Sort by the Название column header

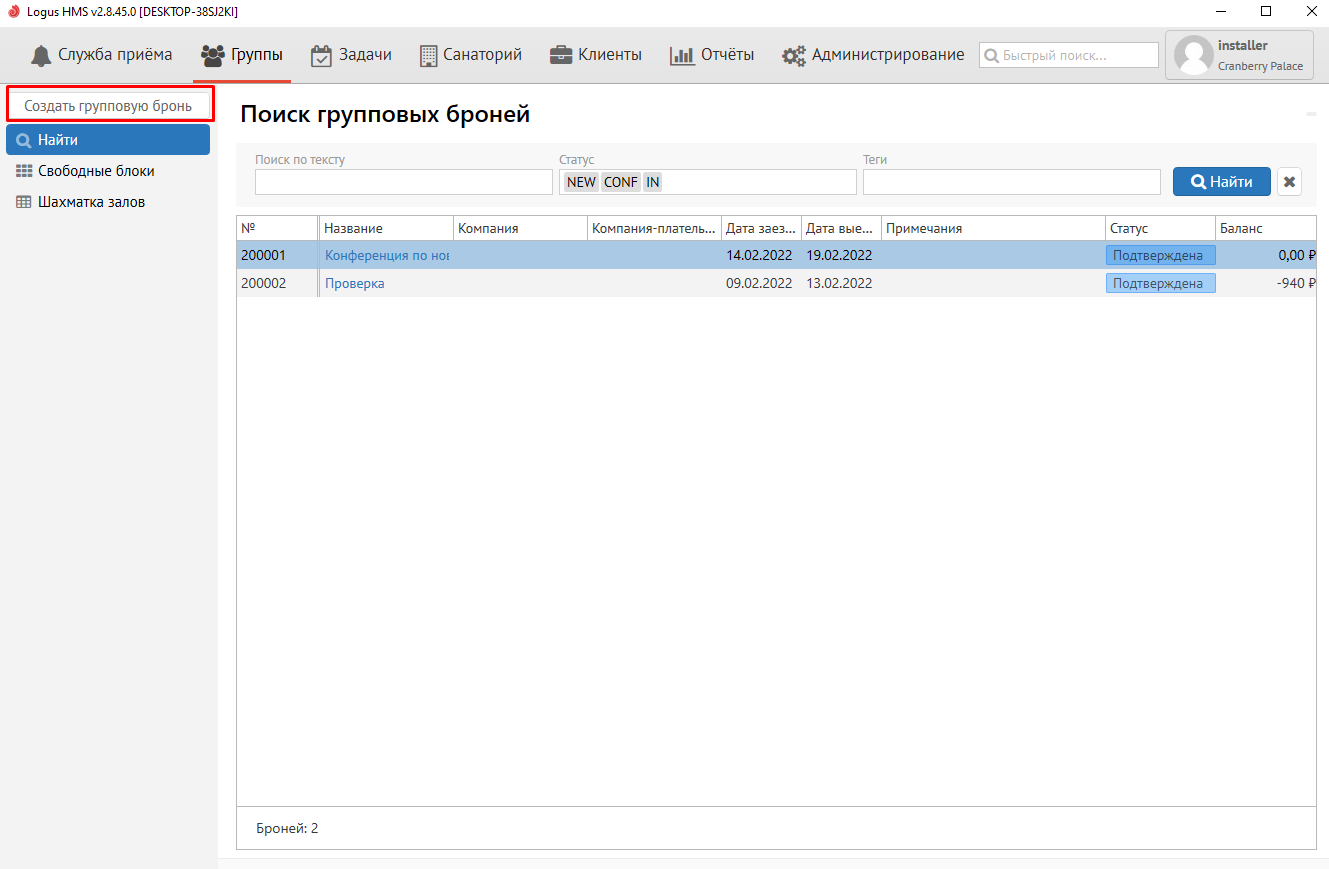coord(386,228)
